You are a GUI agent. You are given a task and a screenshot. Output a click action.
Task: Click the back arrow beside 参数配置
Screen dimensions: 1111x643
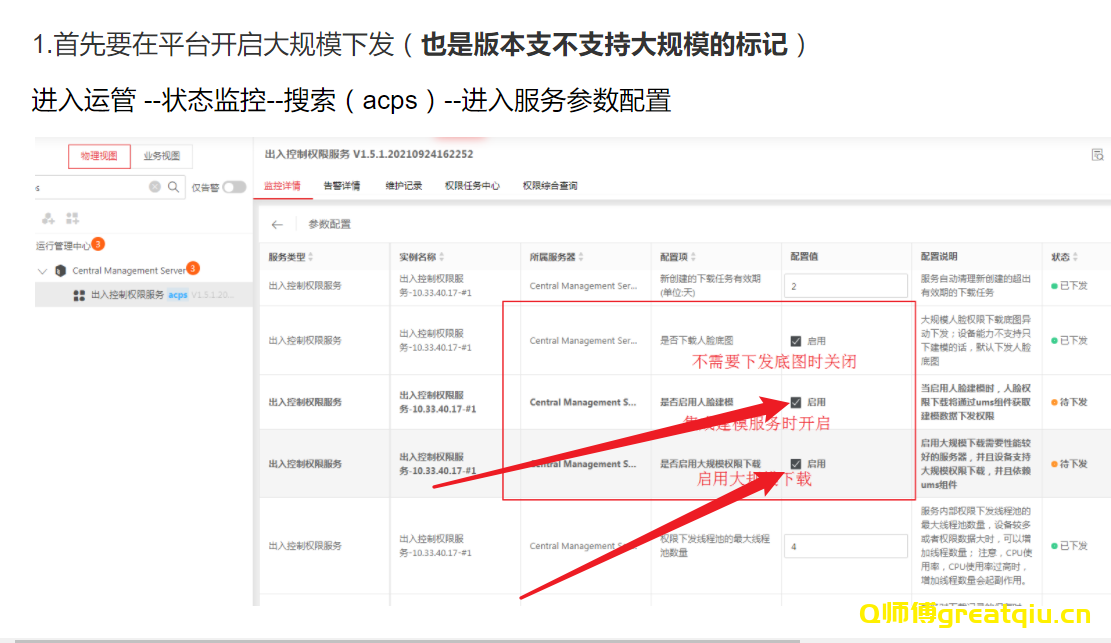[277, 225]
